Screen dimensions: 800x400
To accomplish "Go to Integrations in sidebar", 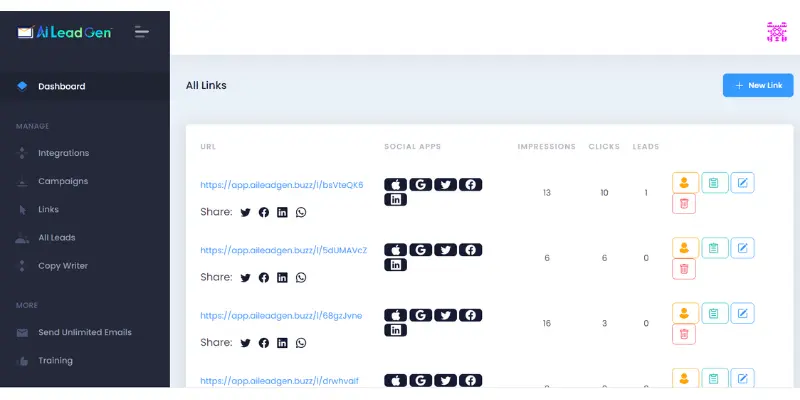I will point(63,153).
